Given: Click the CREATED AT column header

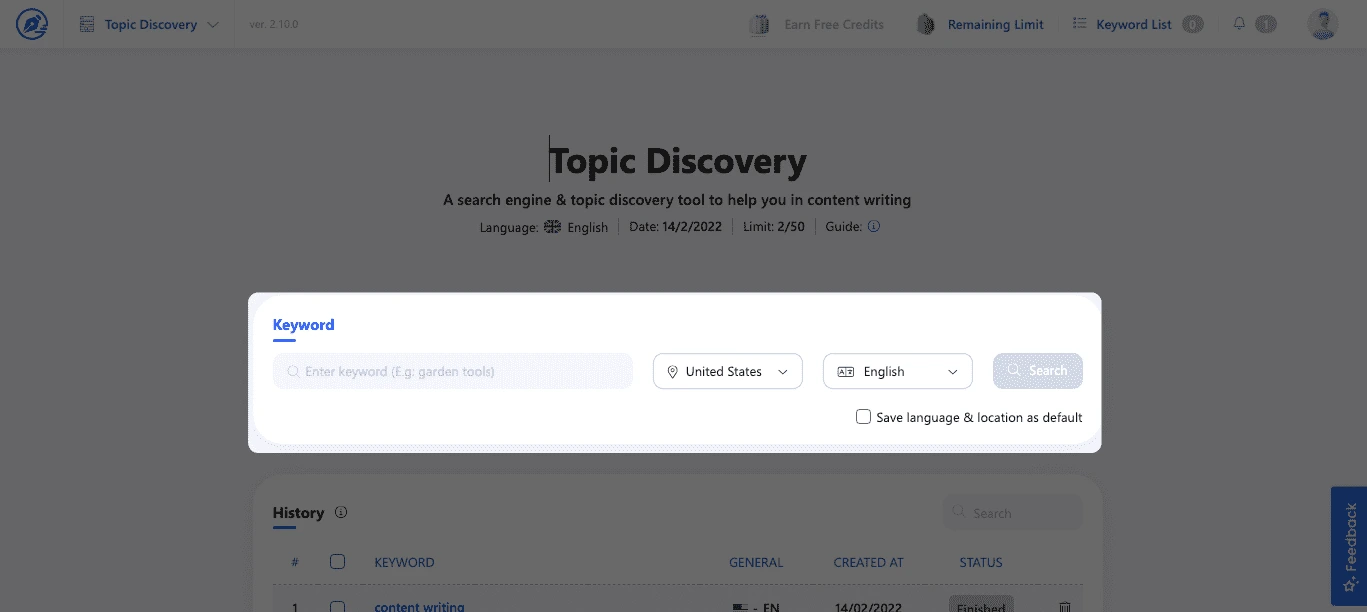Looking at the screenshot, I should coord(868,562).
